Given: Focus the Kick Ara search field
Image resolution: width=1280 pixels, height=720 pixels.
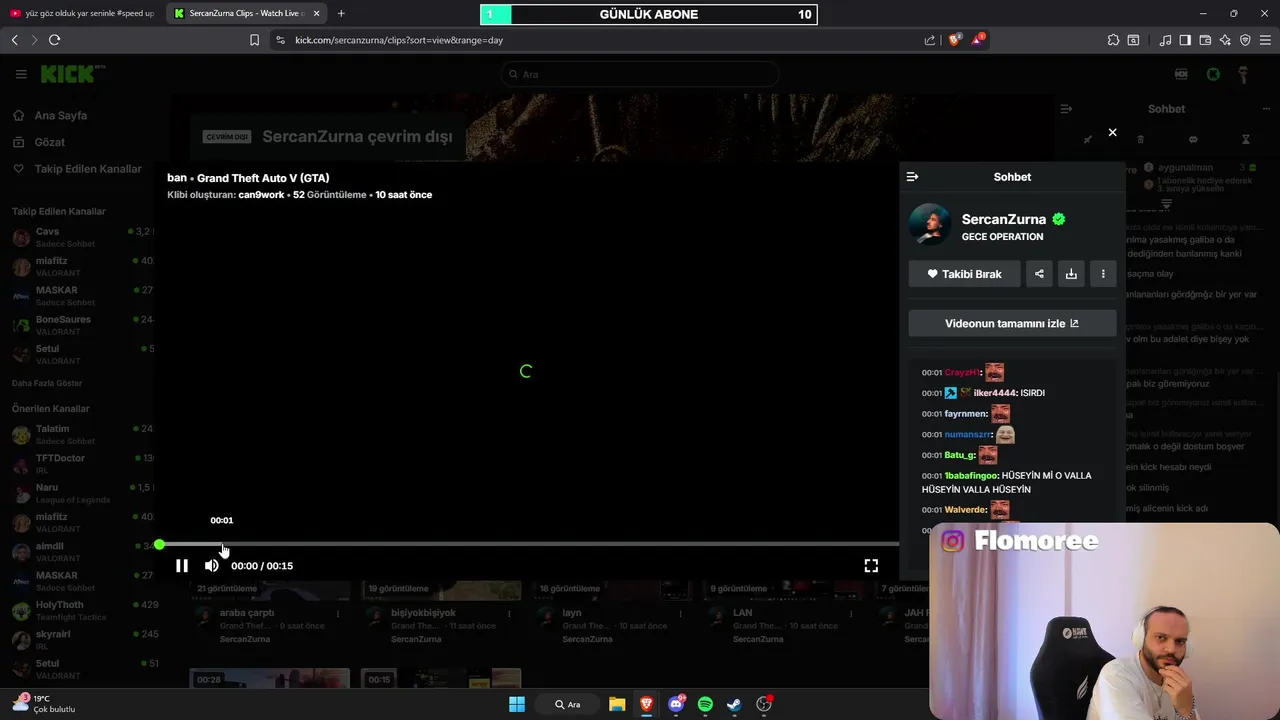Looking at the screenshot, I should pyautogui.click(x=640, y=74).
